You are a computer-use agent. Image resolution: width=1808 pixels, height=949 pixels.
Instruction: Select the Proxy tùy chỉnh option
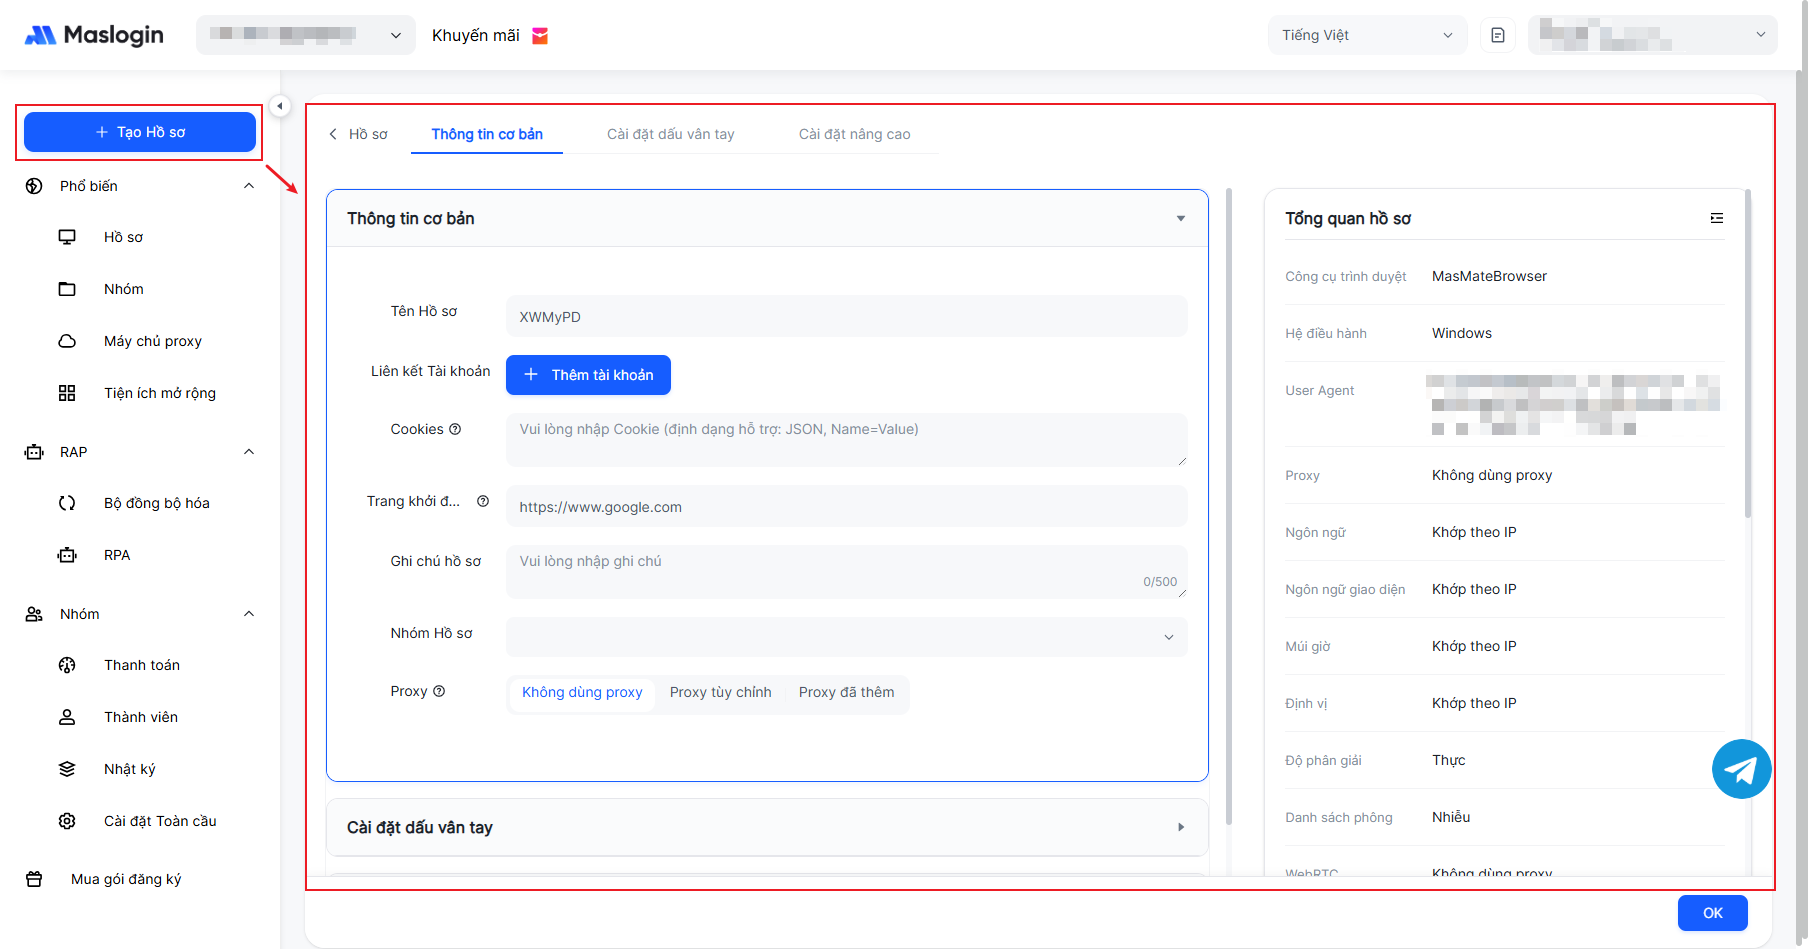[720, 692]
